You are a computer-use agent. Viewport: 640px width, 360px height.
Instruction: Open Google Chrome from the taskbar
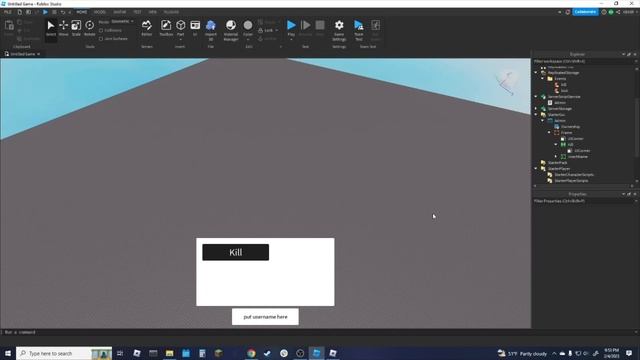(x=251, y=353)
